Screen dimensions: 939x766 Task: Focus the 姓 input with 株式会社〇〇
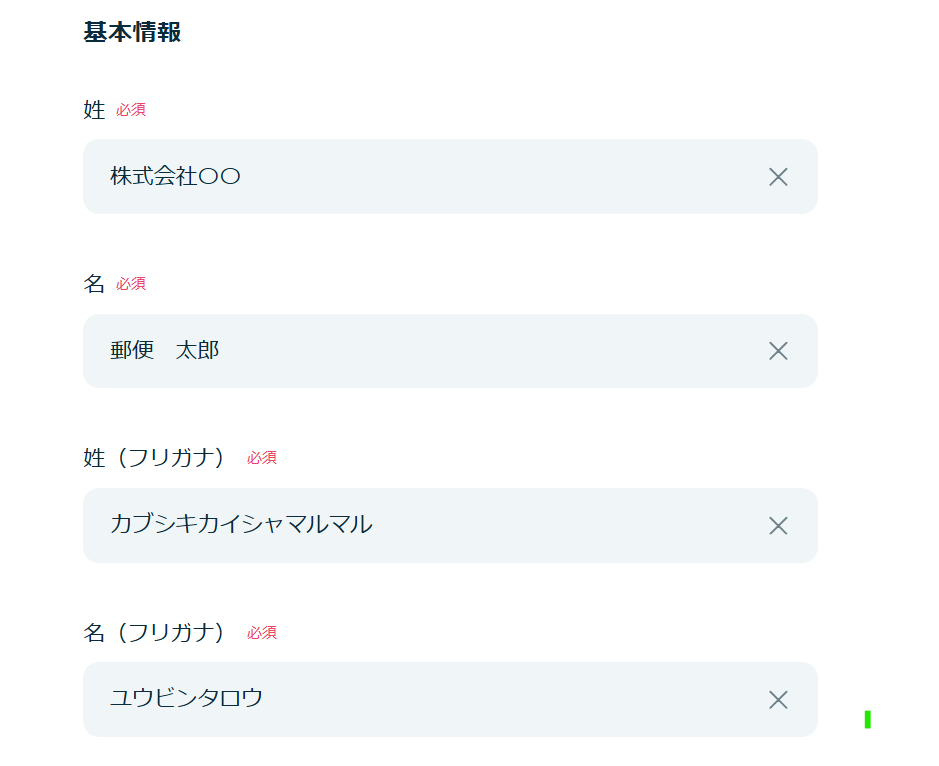tap(450, 177)
